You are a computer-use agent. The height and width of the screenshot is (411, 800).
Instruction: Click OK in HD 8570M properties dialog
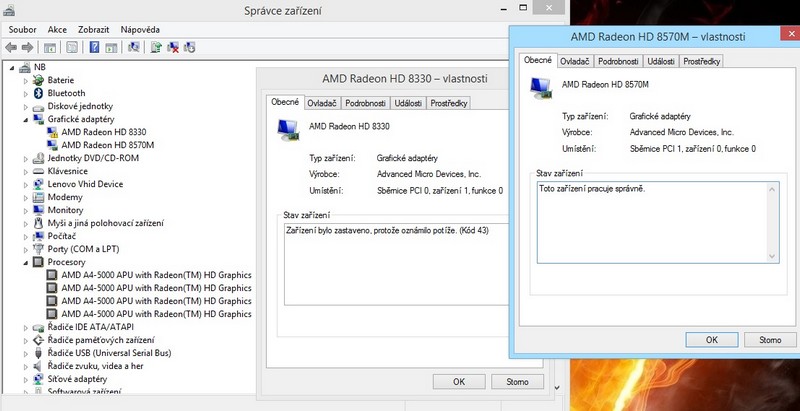click(x=712, y=340)
